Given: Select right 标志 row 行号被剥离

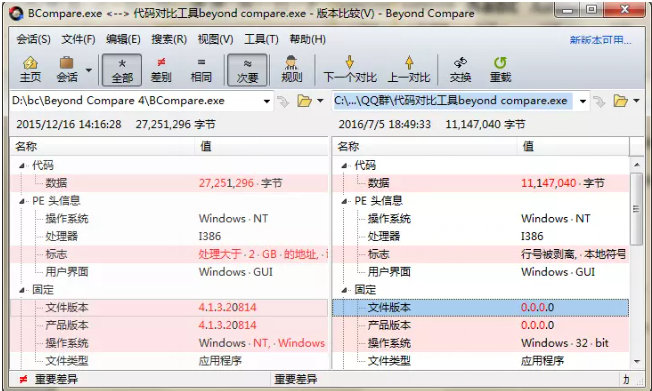Looking at the screenshot, I should (481, 254).
